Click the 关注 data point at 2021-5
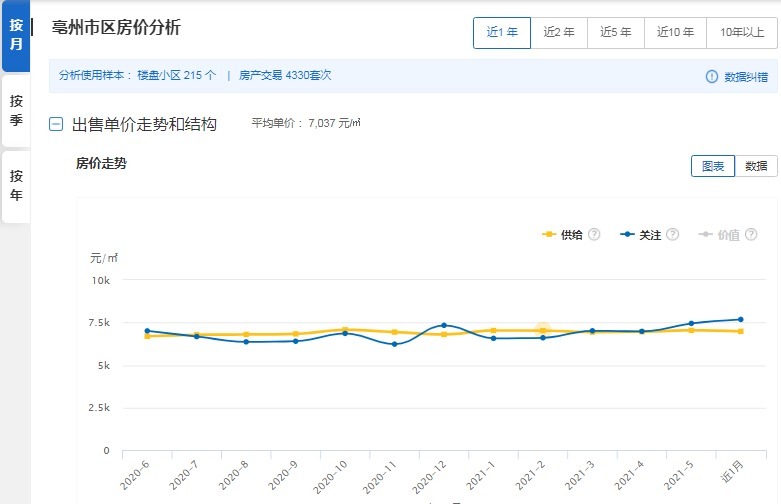This screenshot has height=504, width=781. coord(691,323)
